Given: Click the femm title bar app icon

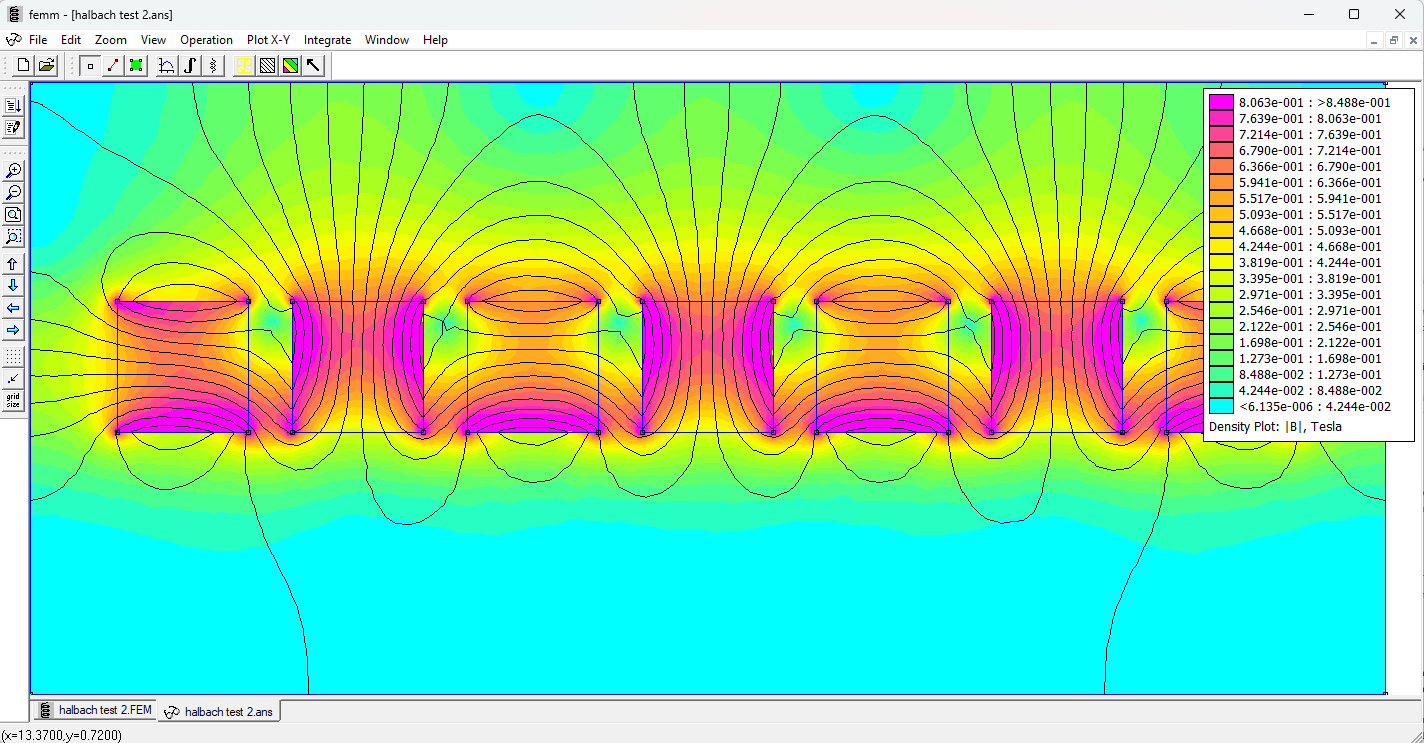Looking at the screenshot, I should (x=14, y=14).
